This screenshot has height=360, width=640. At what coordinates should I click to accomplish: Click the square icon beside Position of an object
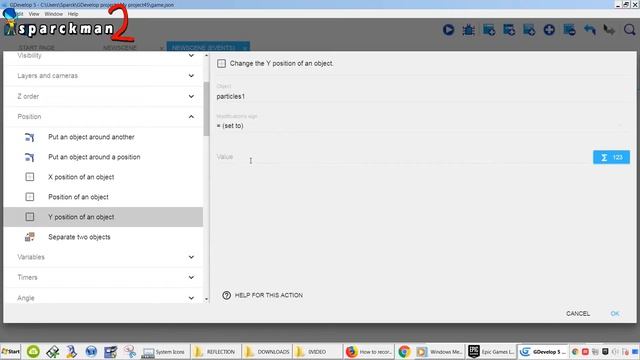(x=29, y=197)
